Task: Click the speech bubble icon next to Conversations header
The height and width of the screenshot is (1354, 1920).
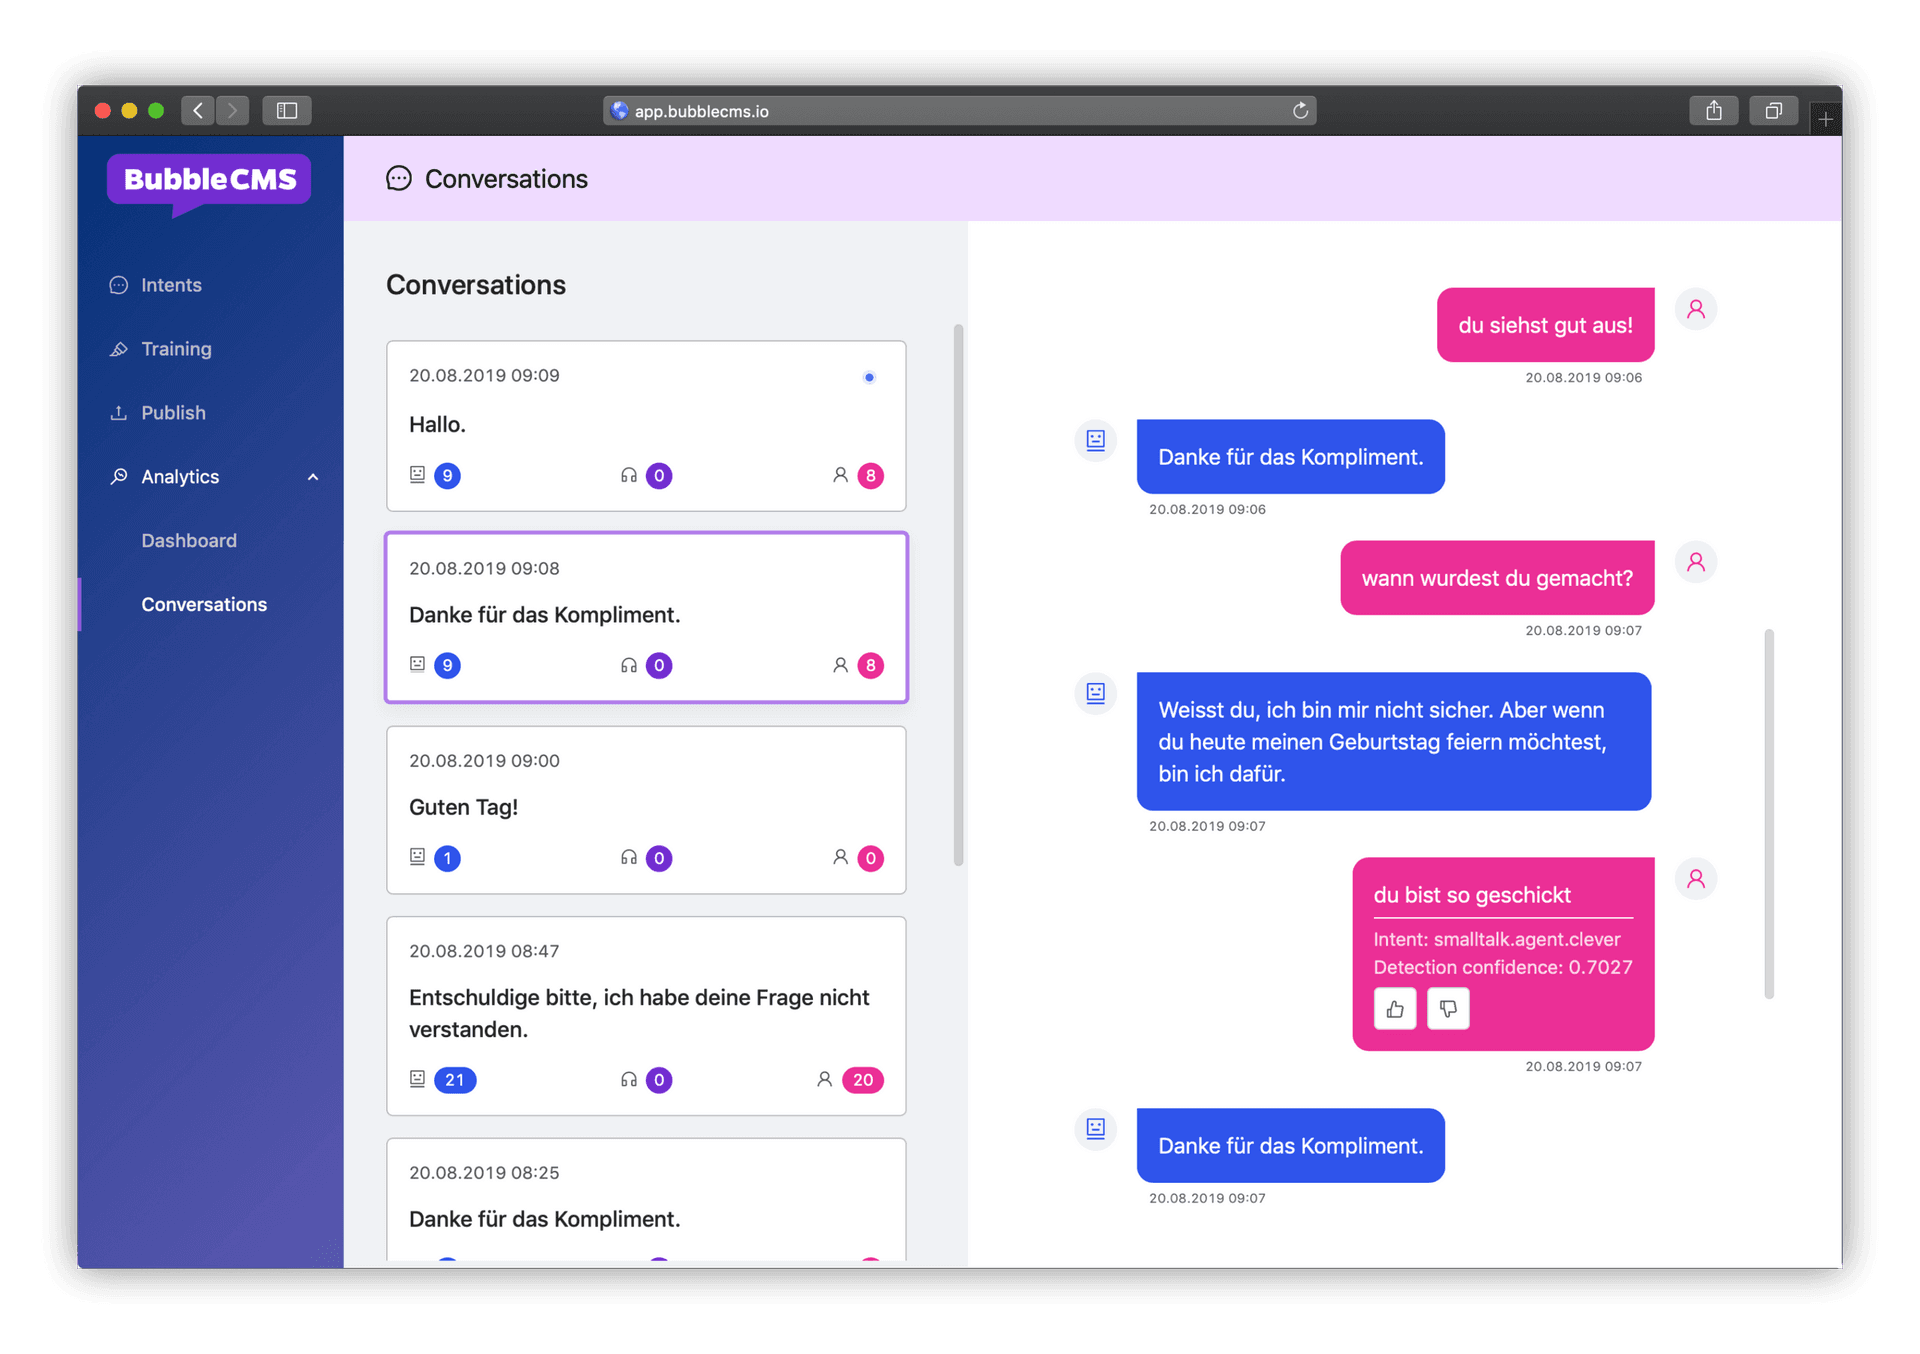Action: click(x=398, y=178)
